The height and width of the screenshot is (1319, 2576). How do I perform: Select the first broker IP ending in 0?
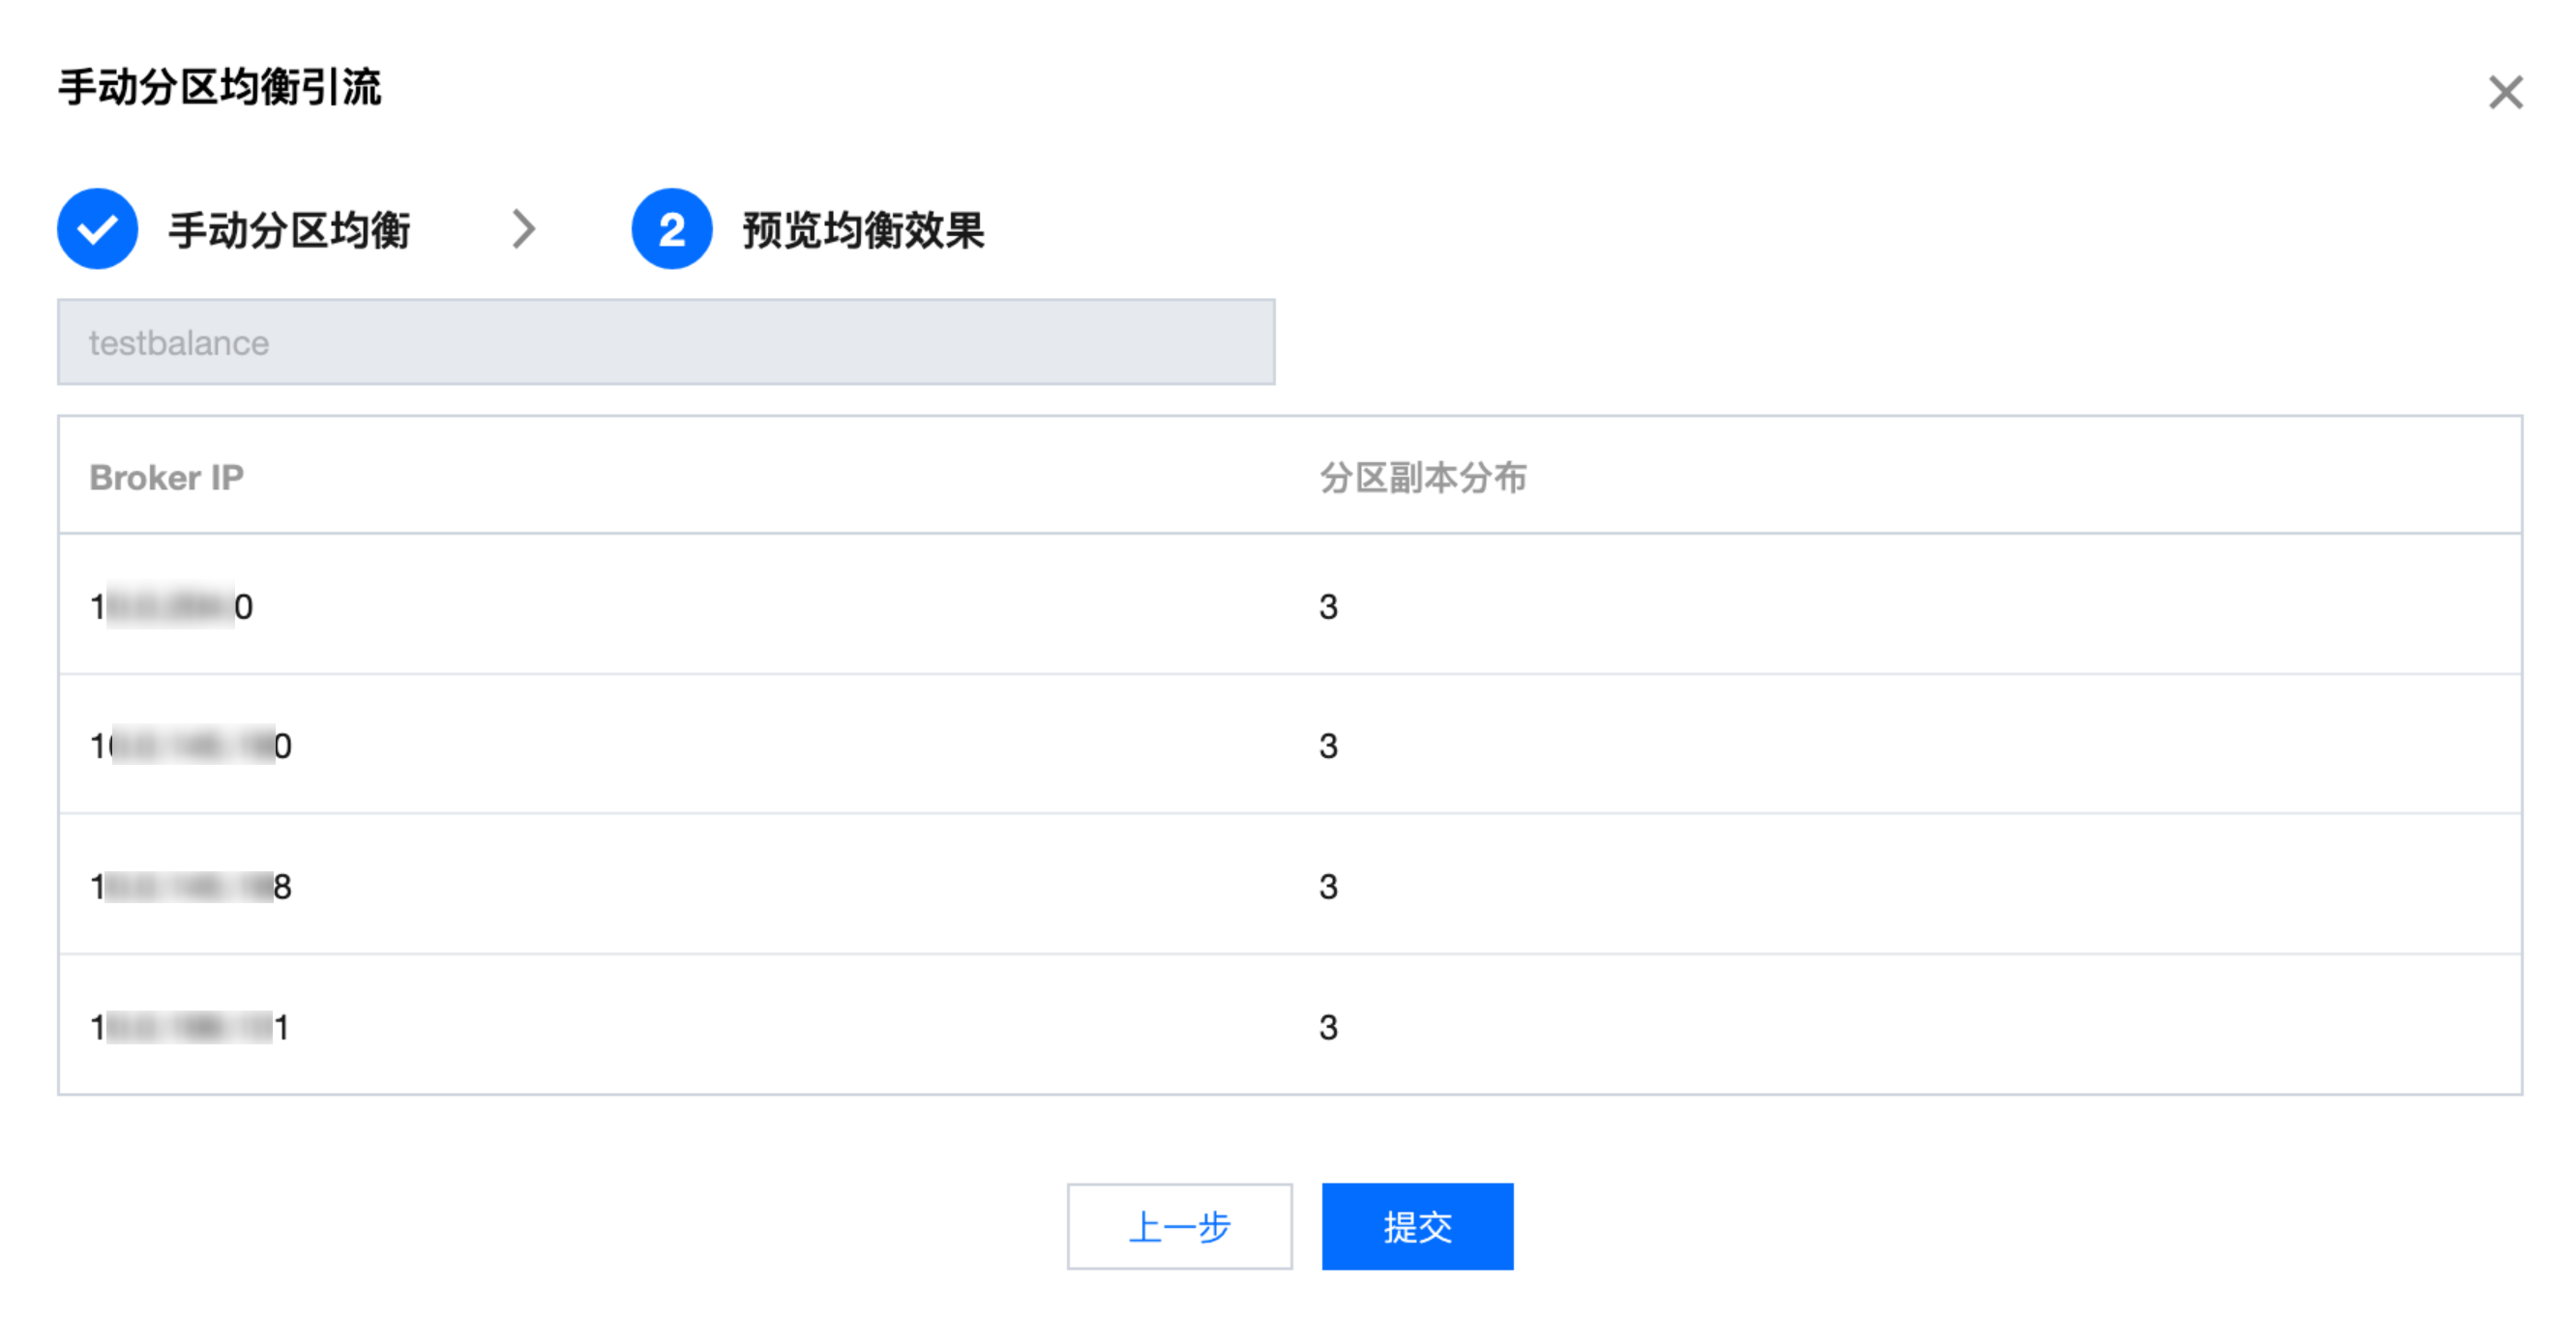(x=171, y=606)
